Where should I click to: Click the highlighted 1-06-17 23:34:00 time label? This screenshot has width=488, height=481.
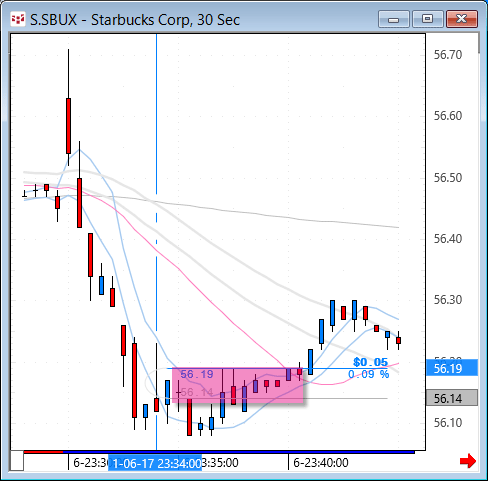(x=155, y=463)
